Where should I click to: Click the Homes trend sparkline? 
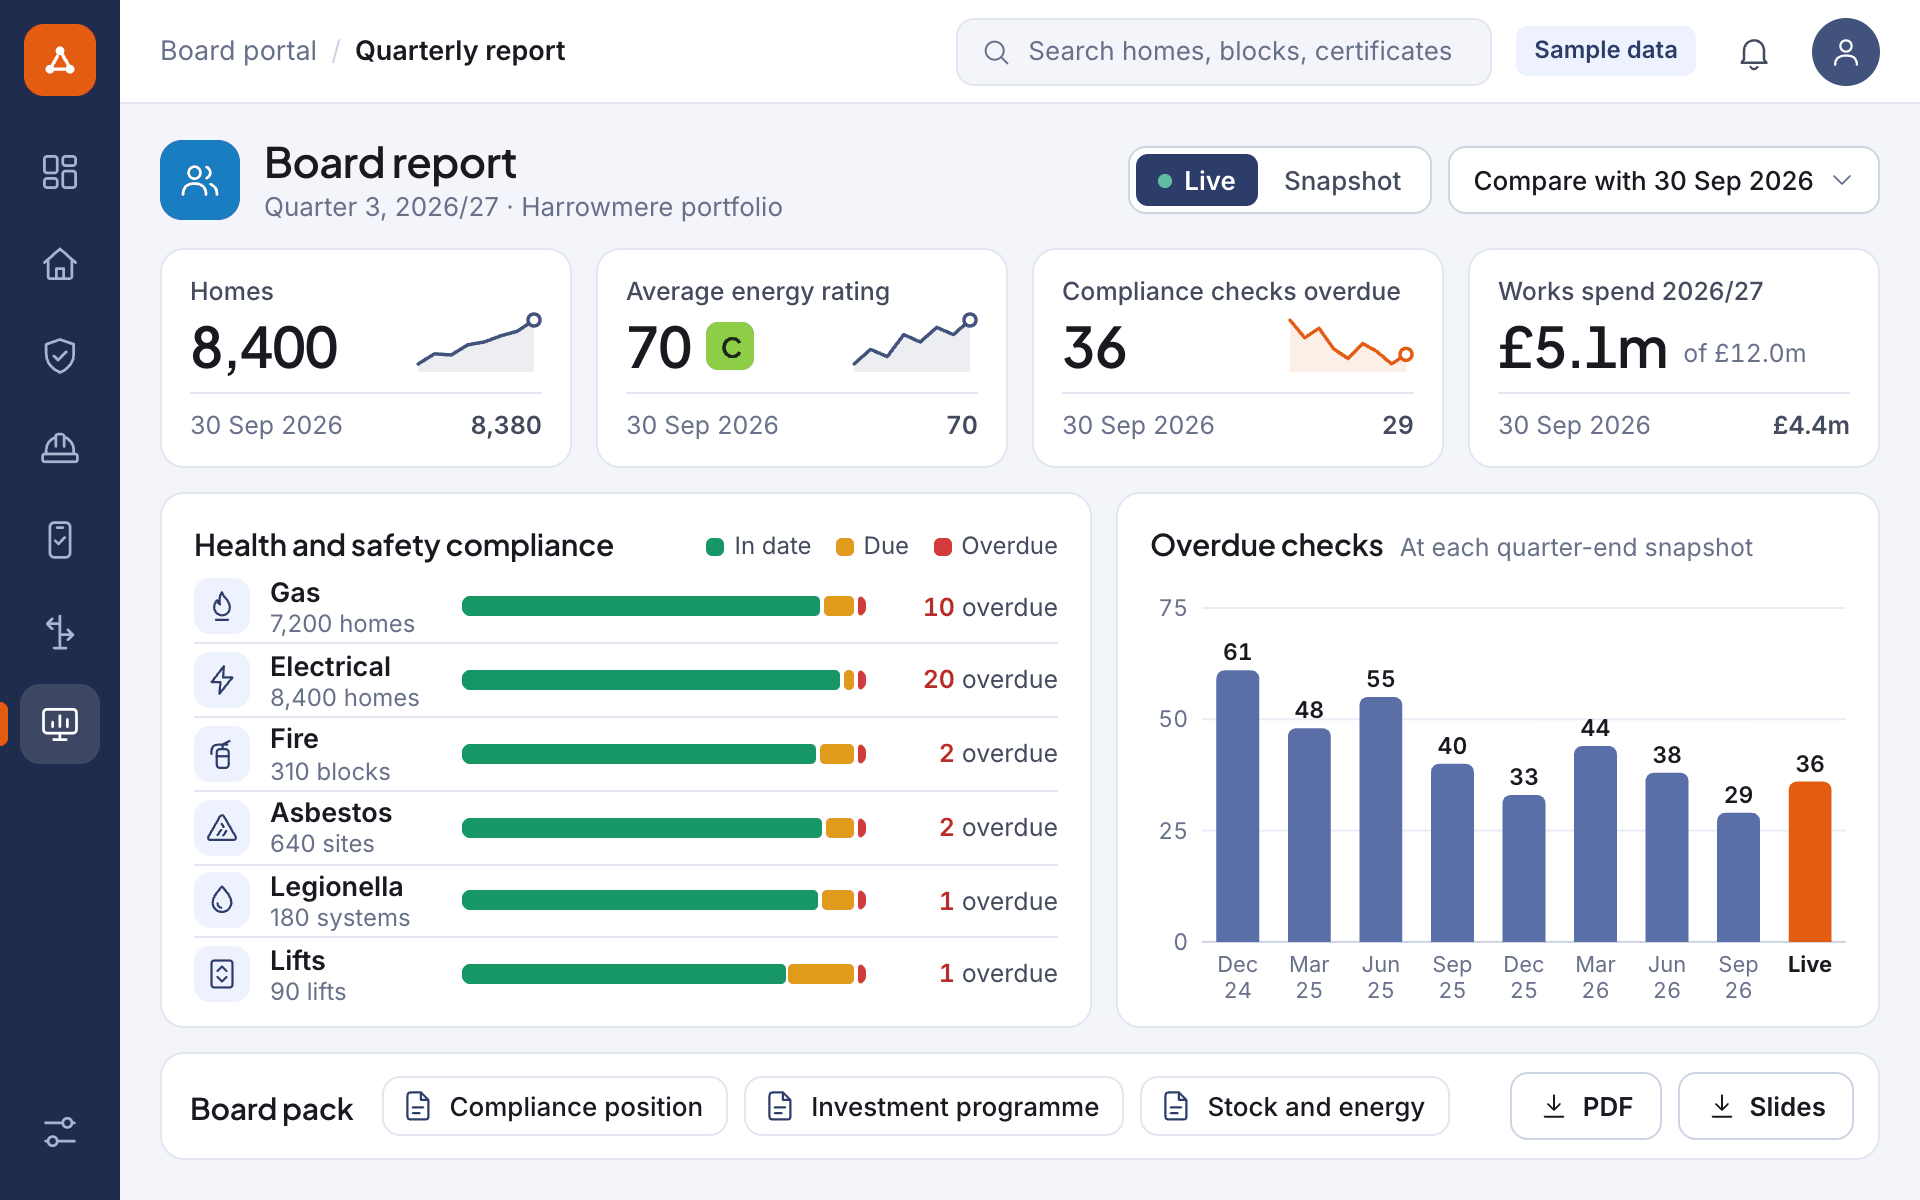[x=479, y=343]
